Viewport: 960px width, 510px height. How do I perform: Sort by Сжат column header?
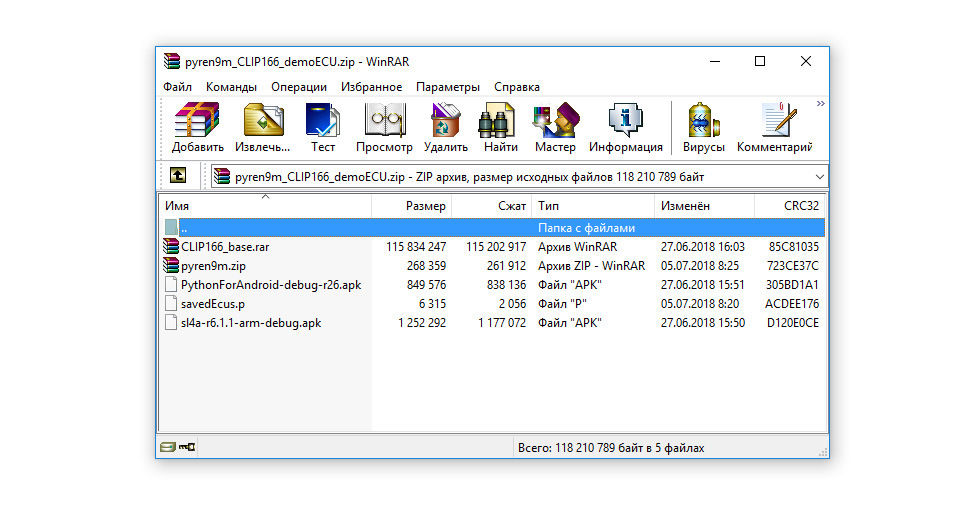click(x=492, y=206)
